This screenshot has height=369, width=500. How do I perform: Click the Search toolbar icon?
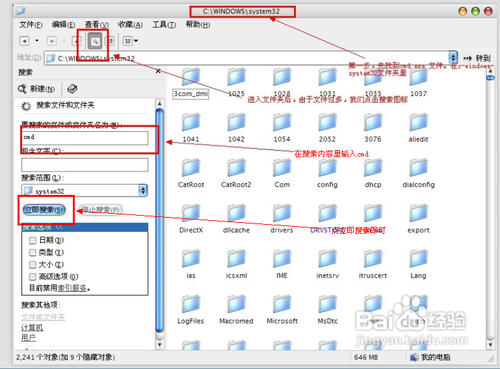click(95, 41)
